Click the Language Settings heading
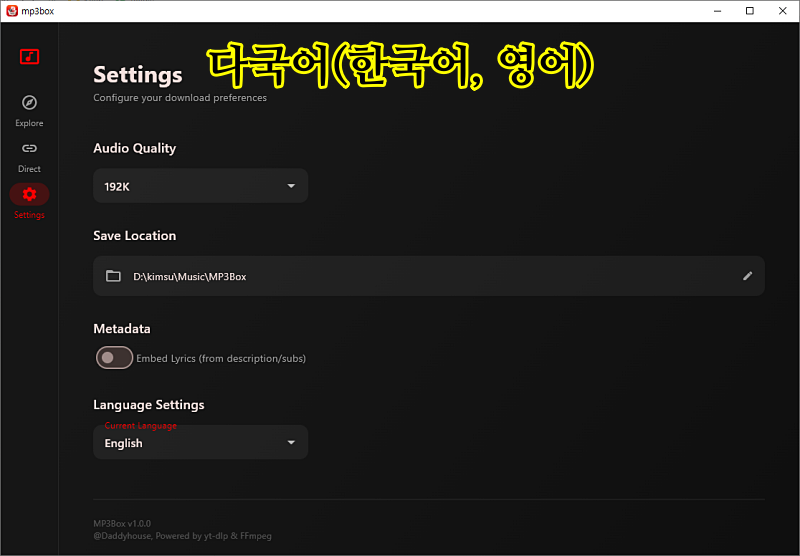Image resolution: width=800 pixels, height=556 pixels. coord(149,405)
